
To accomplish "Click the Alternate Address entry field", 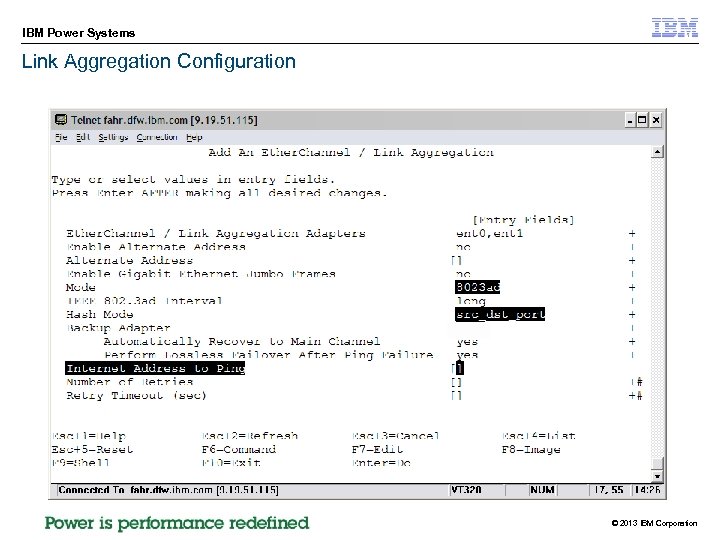I will pyautogui.click(x=456, y=260).
